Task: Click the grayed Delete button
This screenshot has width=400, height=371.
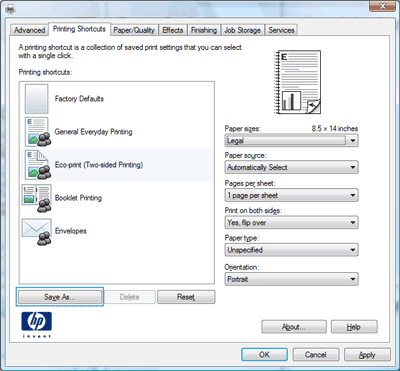Action: coord(130,297)
